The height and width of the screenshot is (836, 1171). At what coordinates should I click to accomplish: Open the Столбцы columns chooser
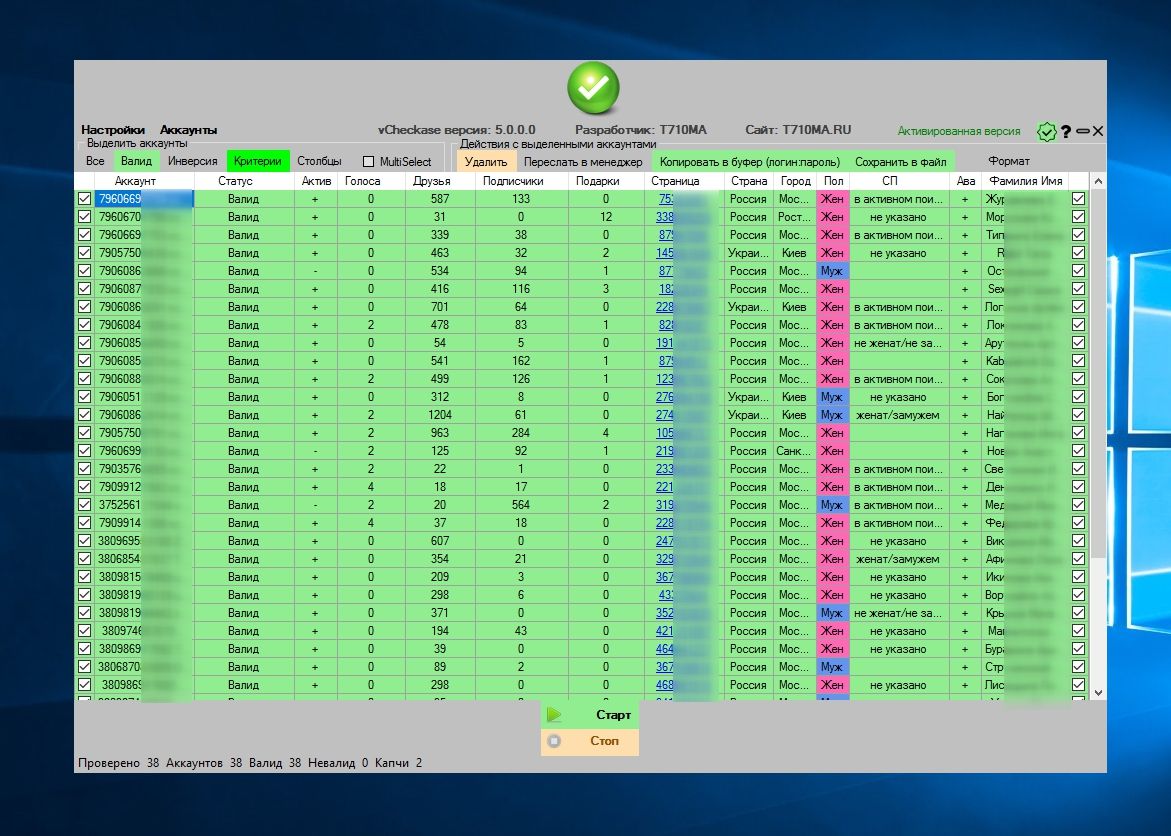(x=319, y=161)
